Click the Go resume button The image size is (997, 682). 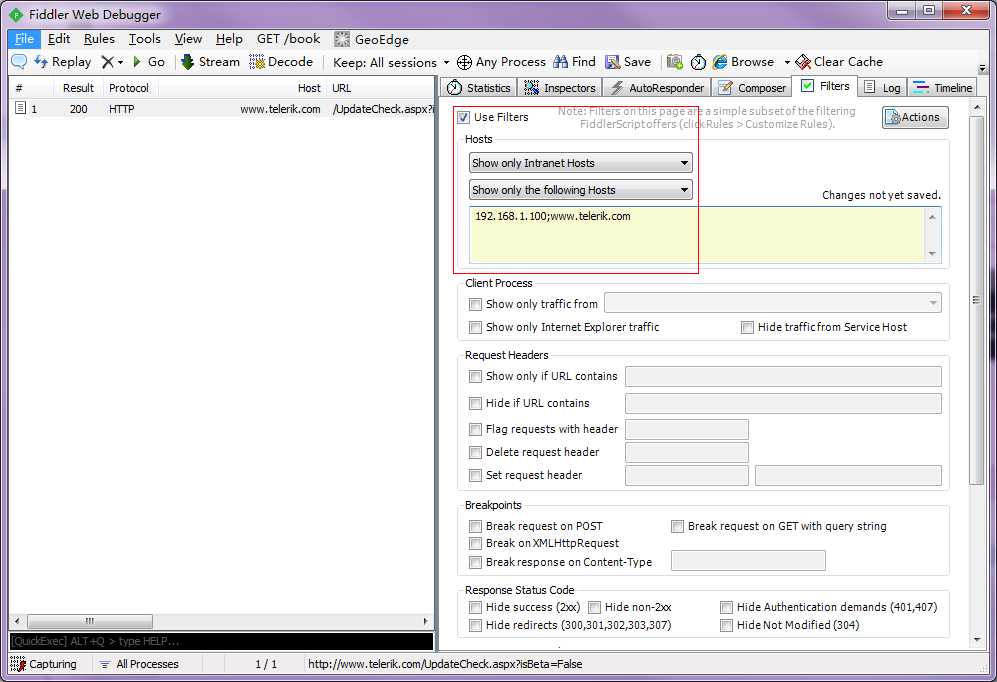tap(149, 62)
